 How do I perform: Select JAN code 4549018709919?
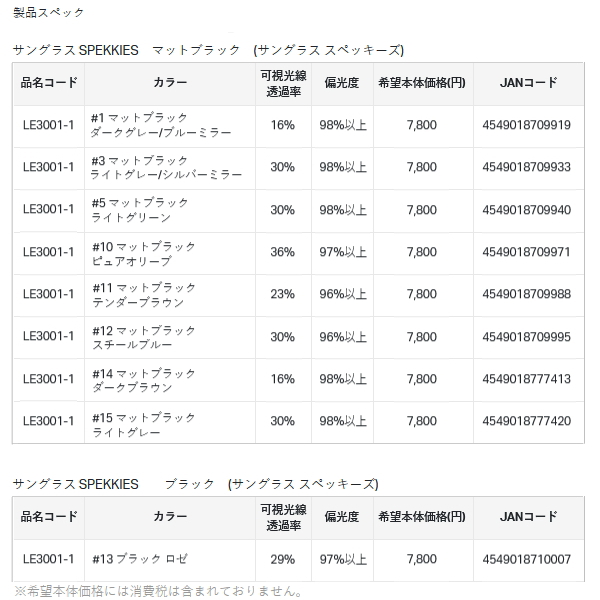click(526, 125)
